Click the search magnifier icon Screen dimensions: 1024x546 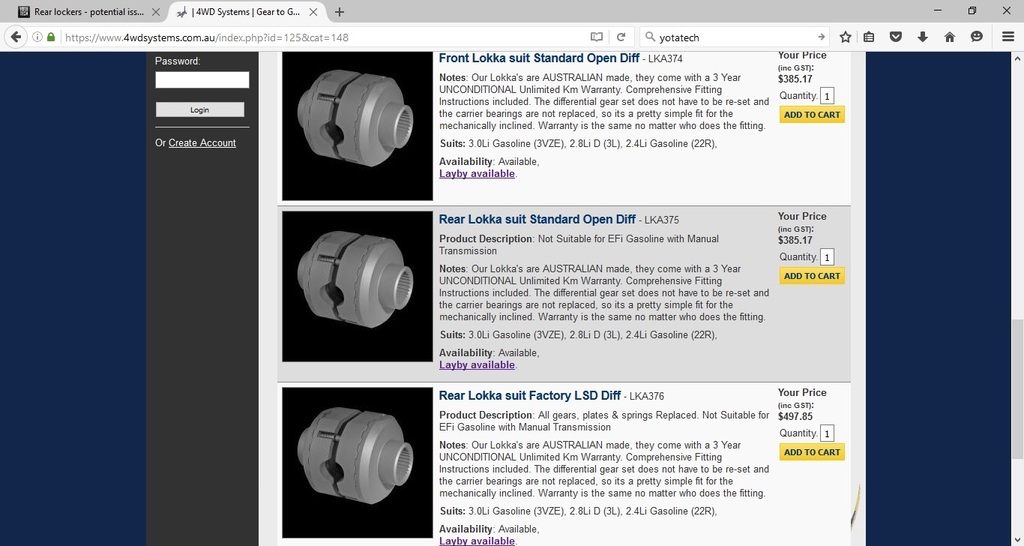point(650,37)
